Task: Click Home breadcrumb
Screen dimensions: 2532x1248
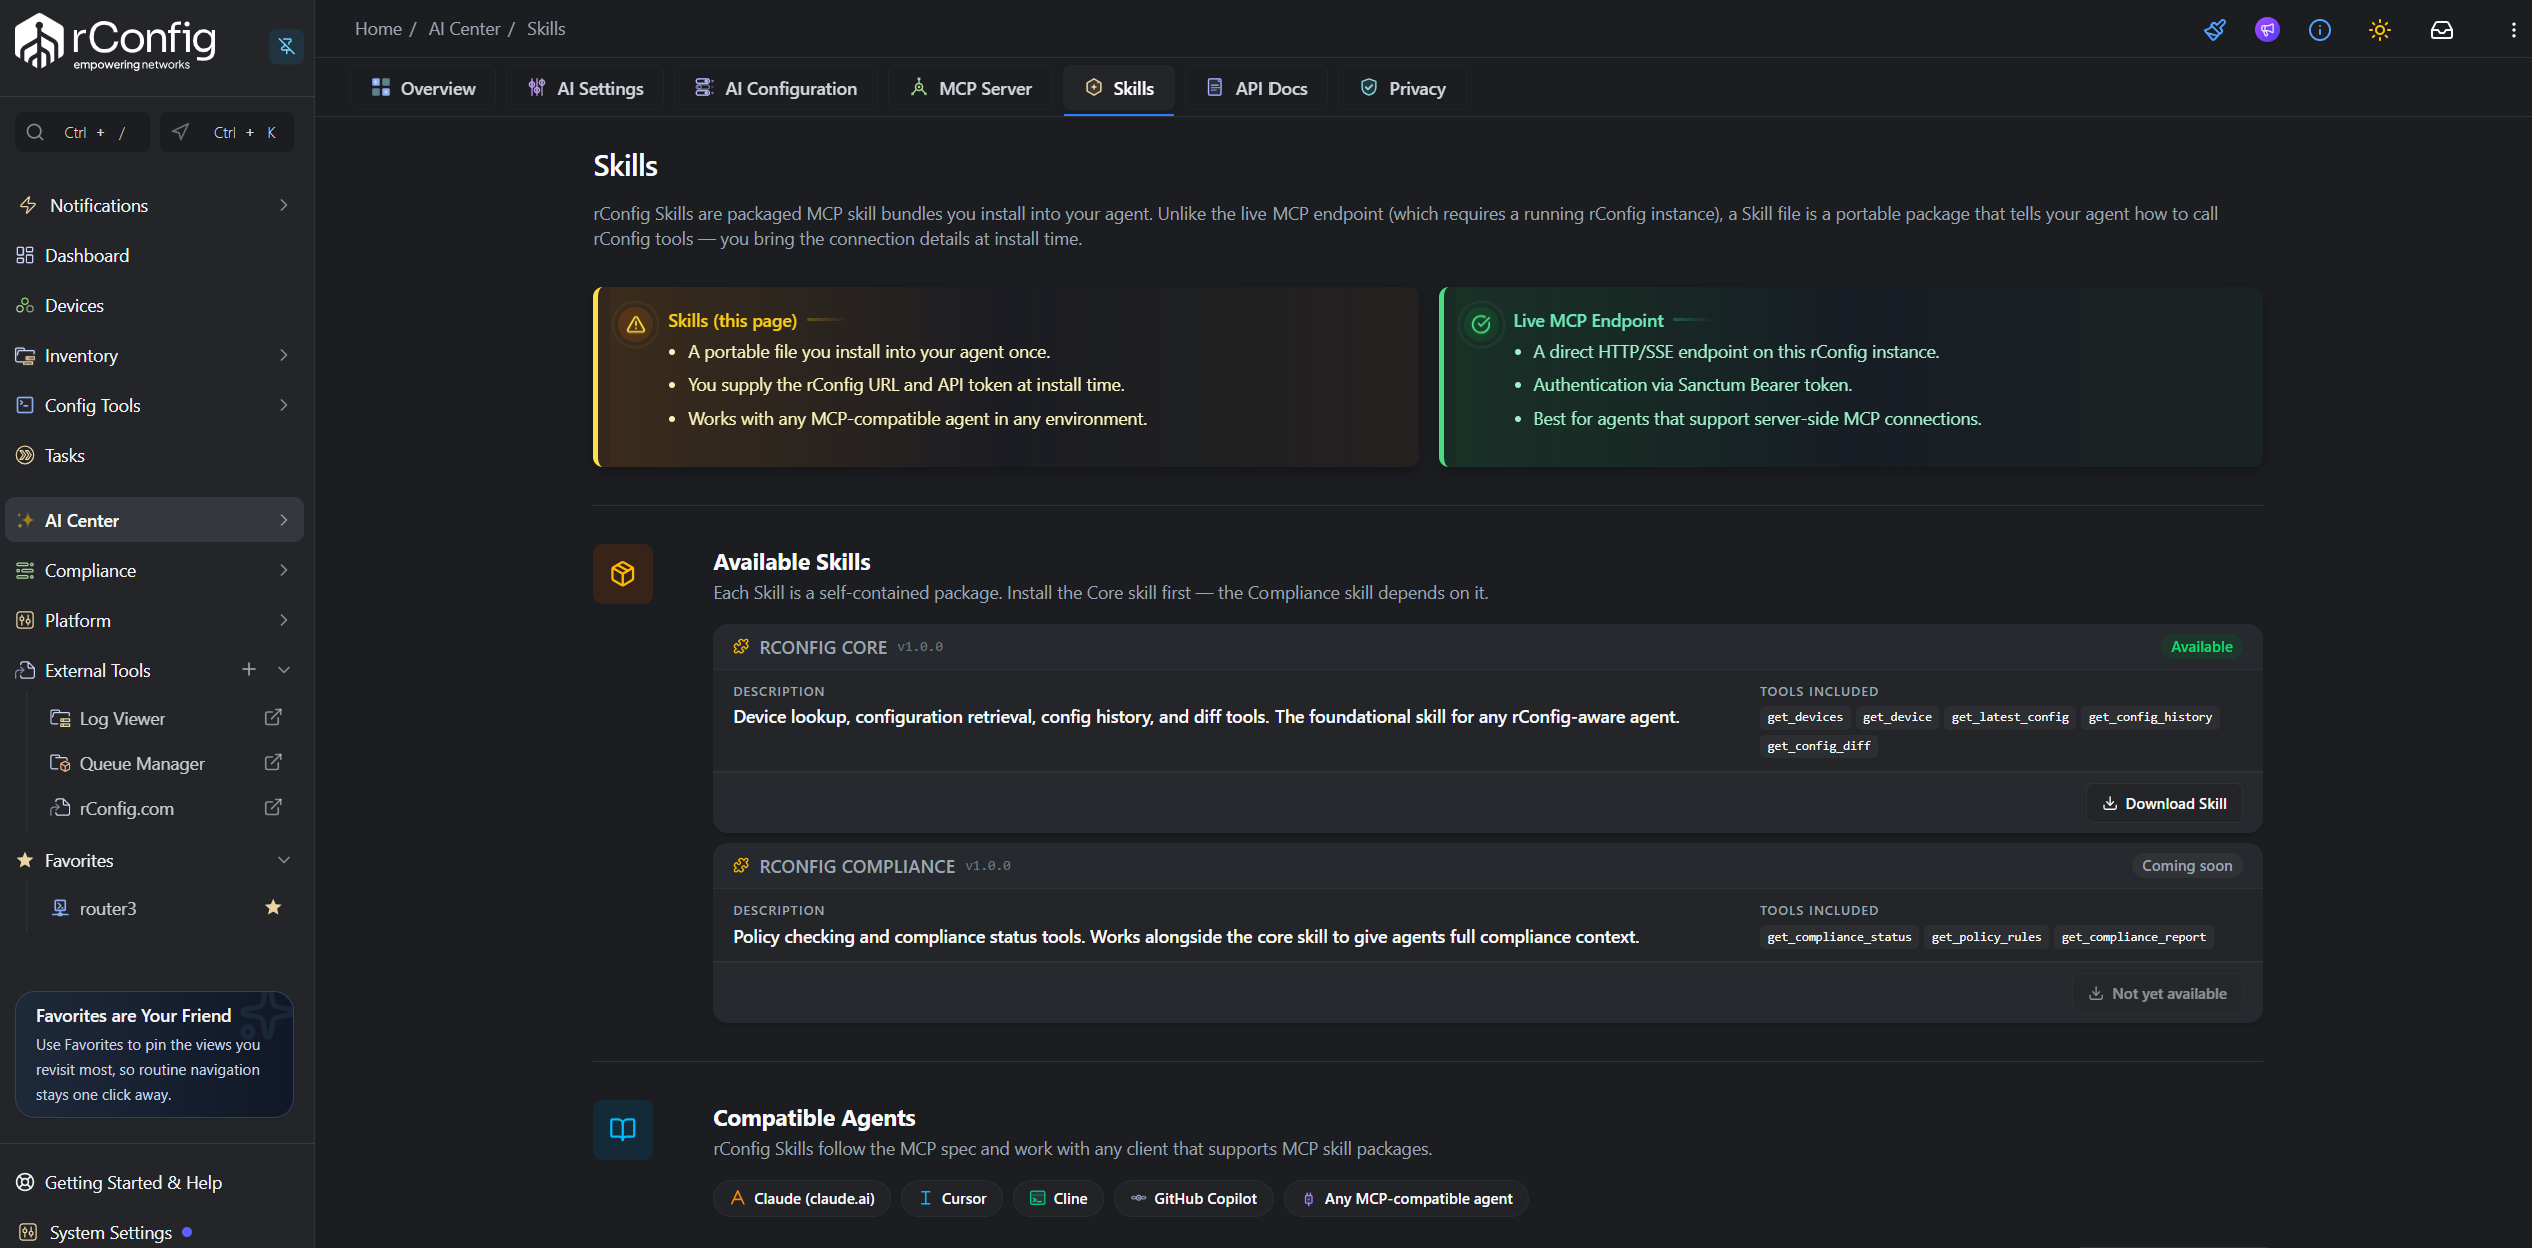Action: coord(378,29)
